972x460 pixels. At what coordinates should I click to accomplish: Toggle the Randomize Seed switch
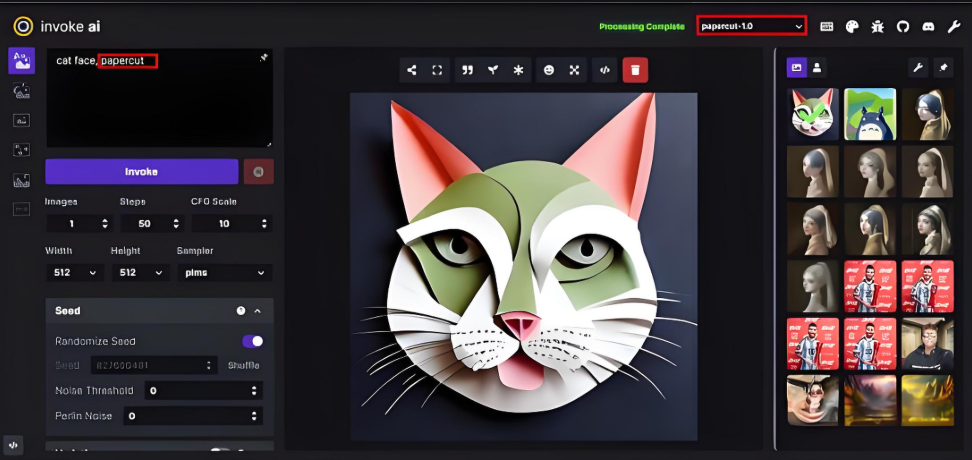click(252, 341)
